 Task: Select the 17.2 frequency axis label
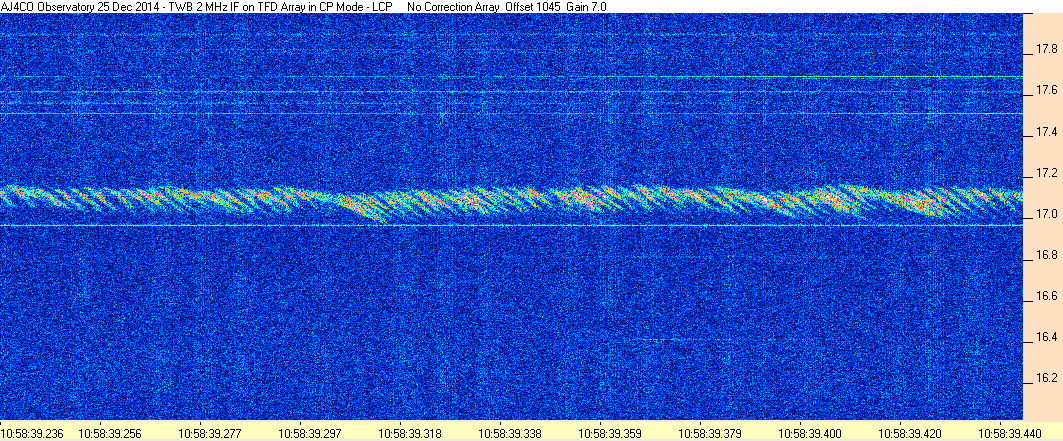(1046, 174)
